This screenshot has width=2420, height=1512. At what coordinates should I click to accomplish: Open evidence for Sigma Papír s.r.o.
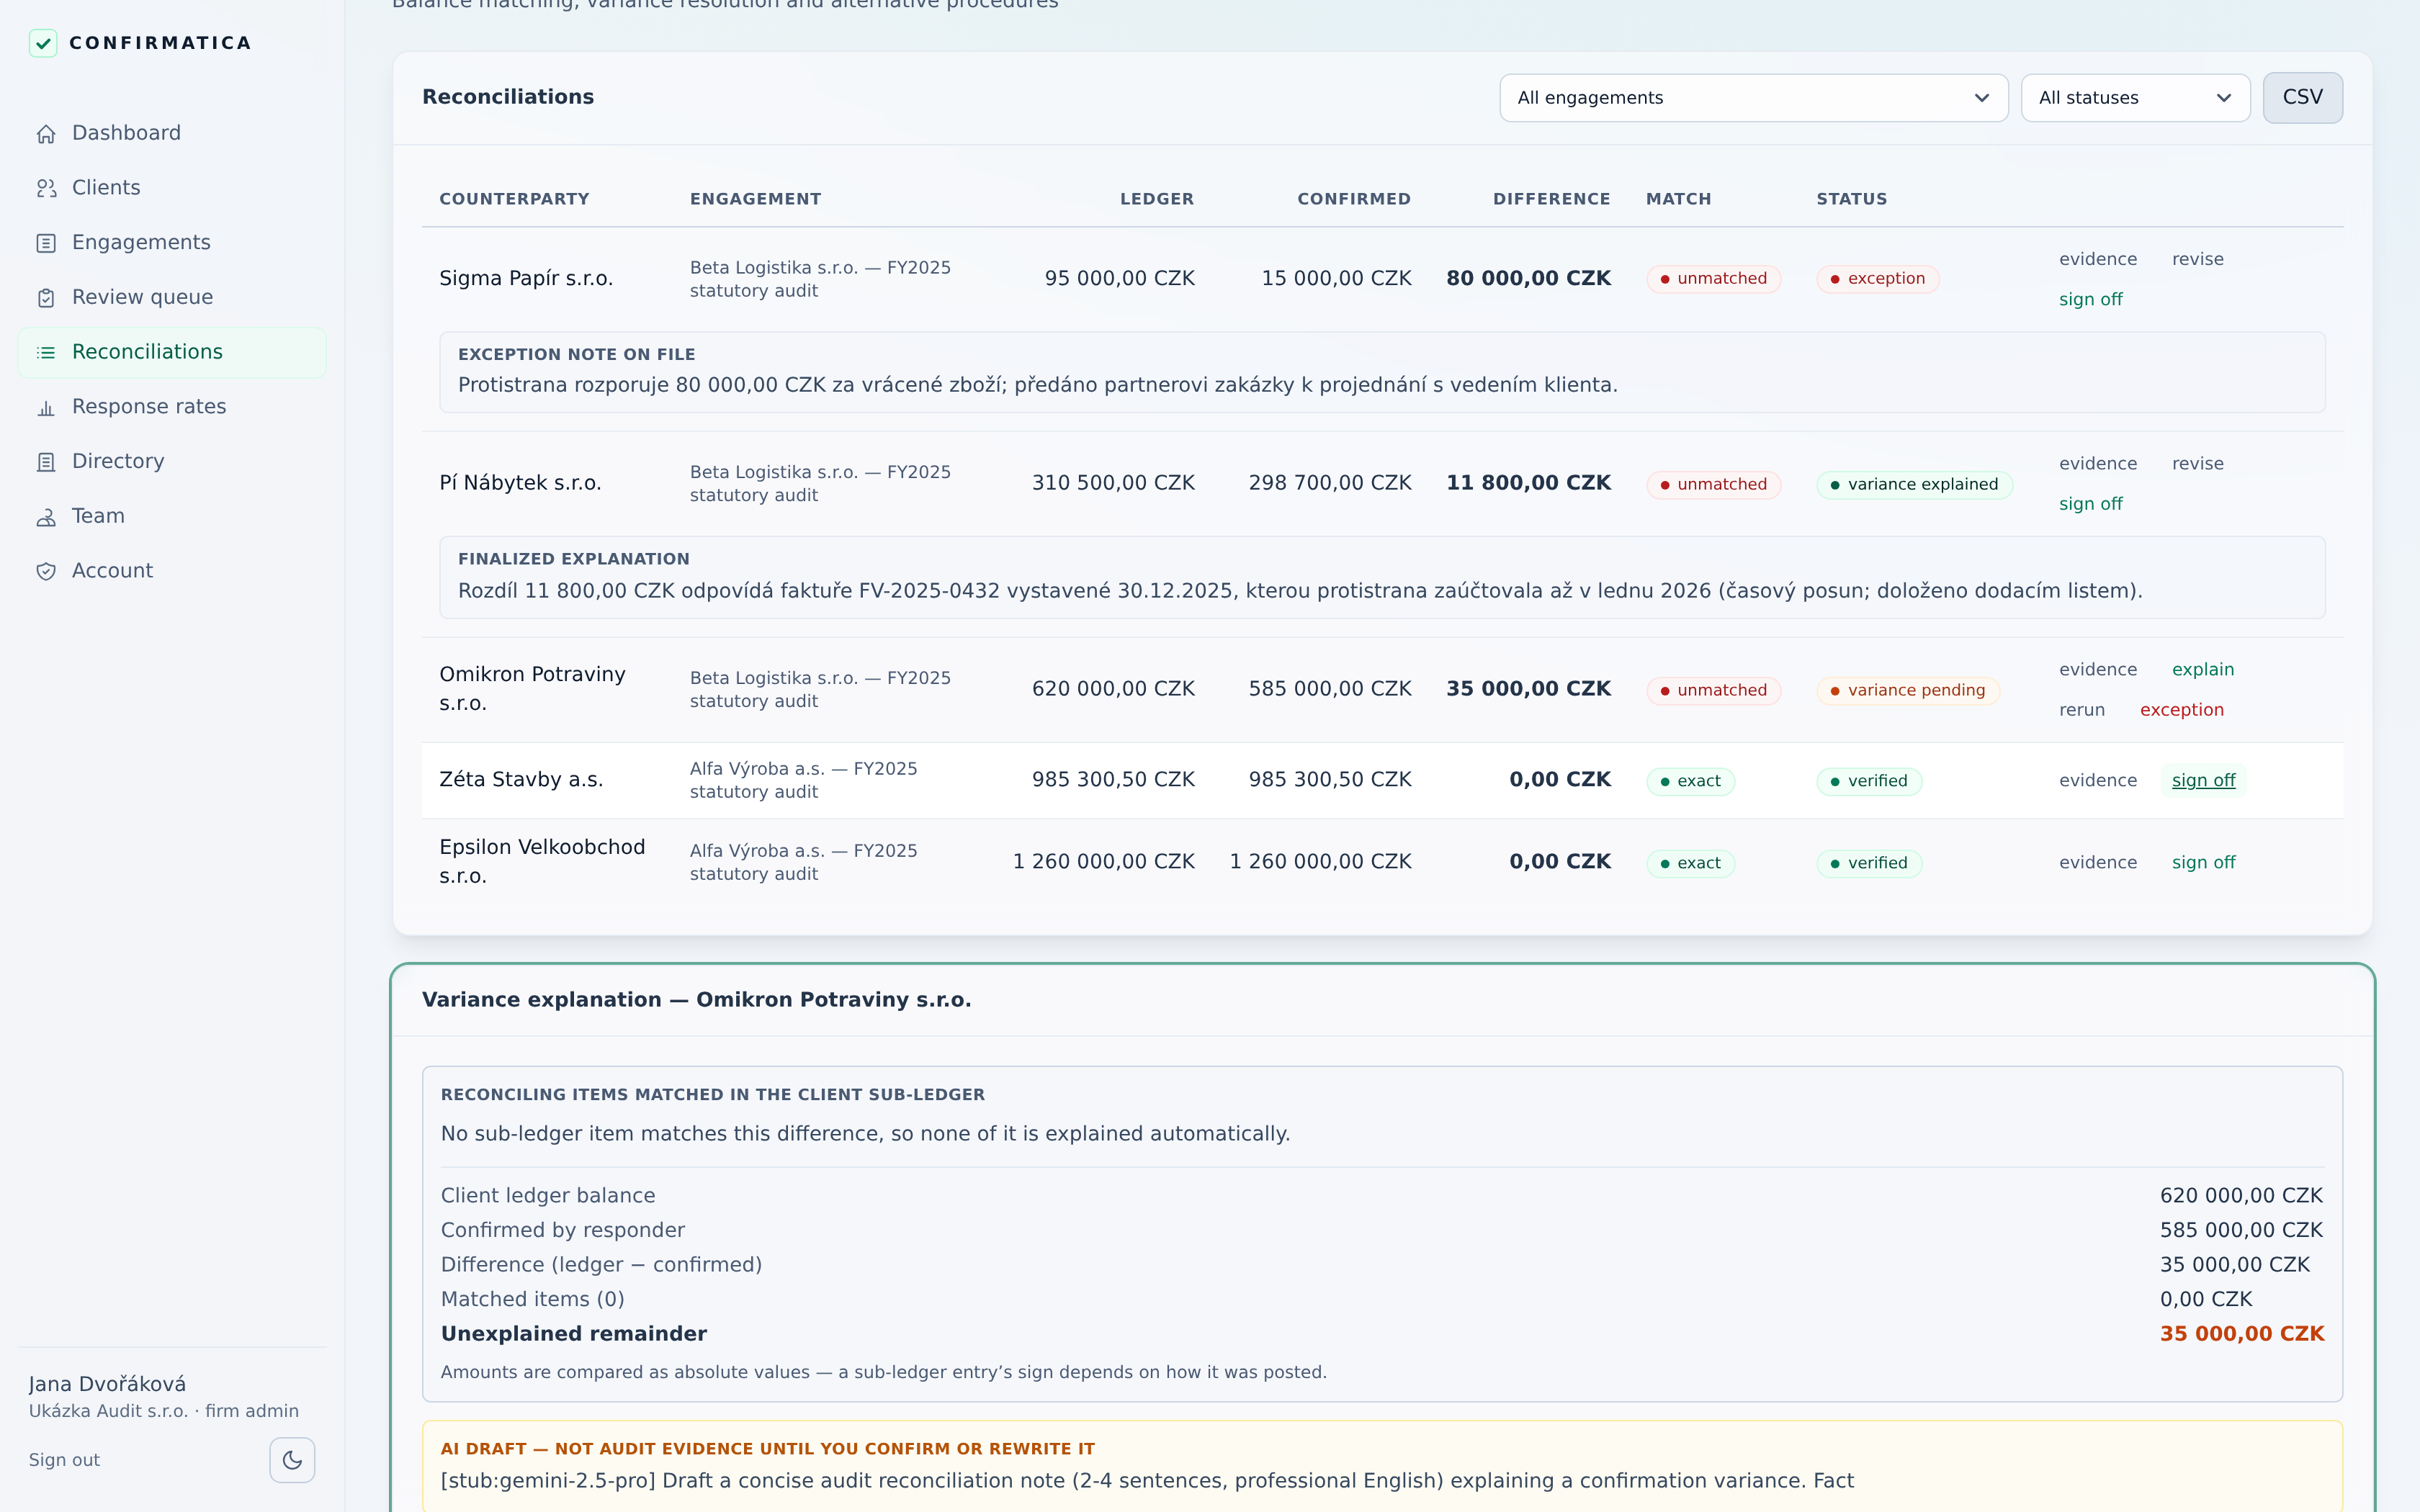click(2098, 259)
